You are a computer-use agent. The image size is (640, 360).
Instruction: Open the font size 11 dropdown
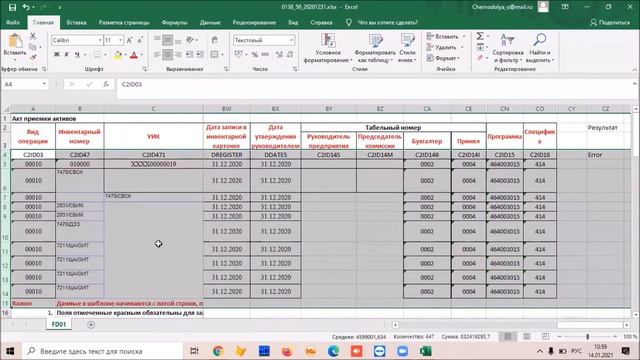pos(120,40)
